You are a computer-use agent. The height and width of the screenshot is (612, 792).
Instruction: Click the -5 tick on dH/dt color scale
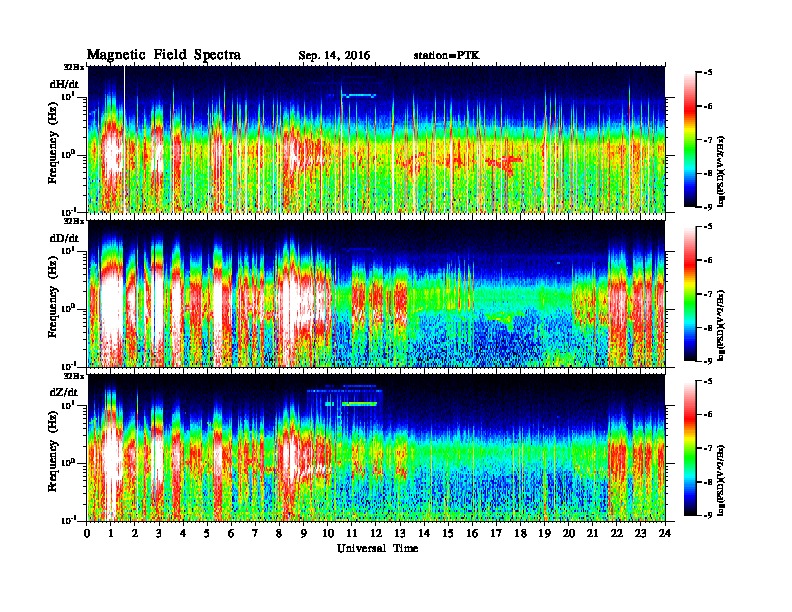point(709,73)
